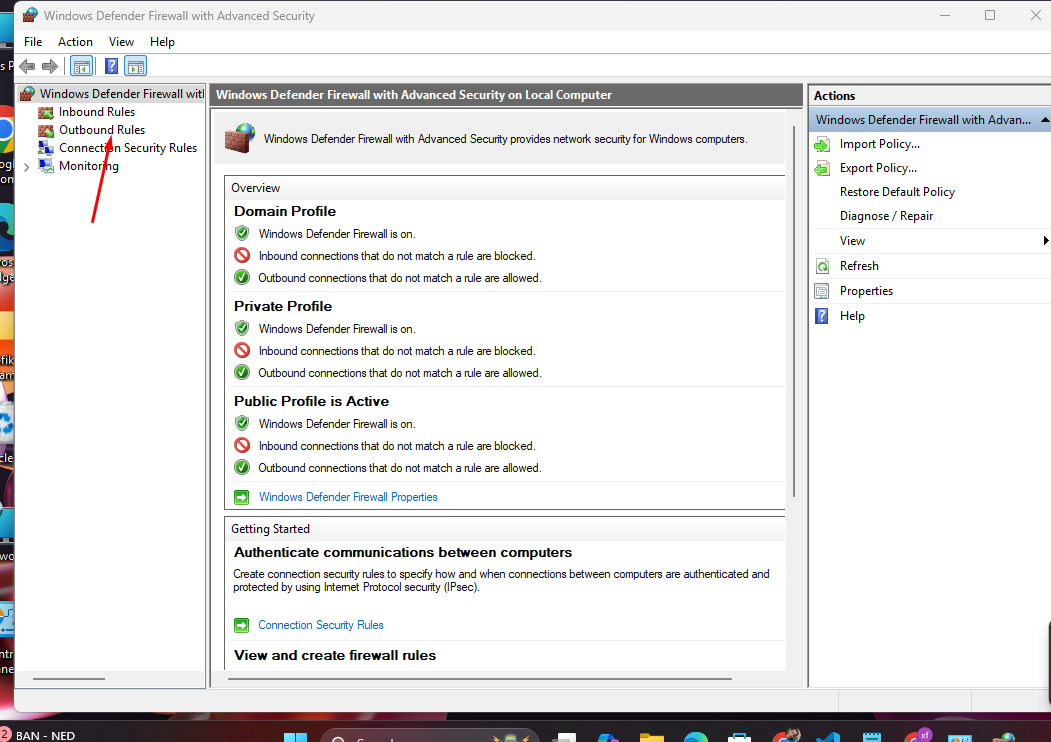The width and height of the screenshot is (1051, 742).
Task: Click the Back arrow toolbar icon
Action: pos(27,66)
